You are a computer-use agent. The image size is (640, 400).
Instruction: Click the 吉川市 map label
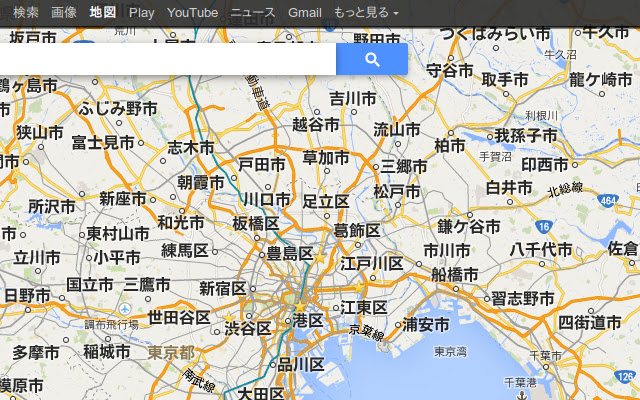(x=353, y=99)
